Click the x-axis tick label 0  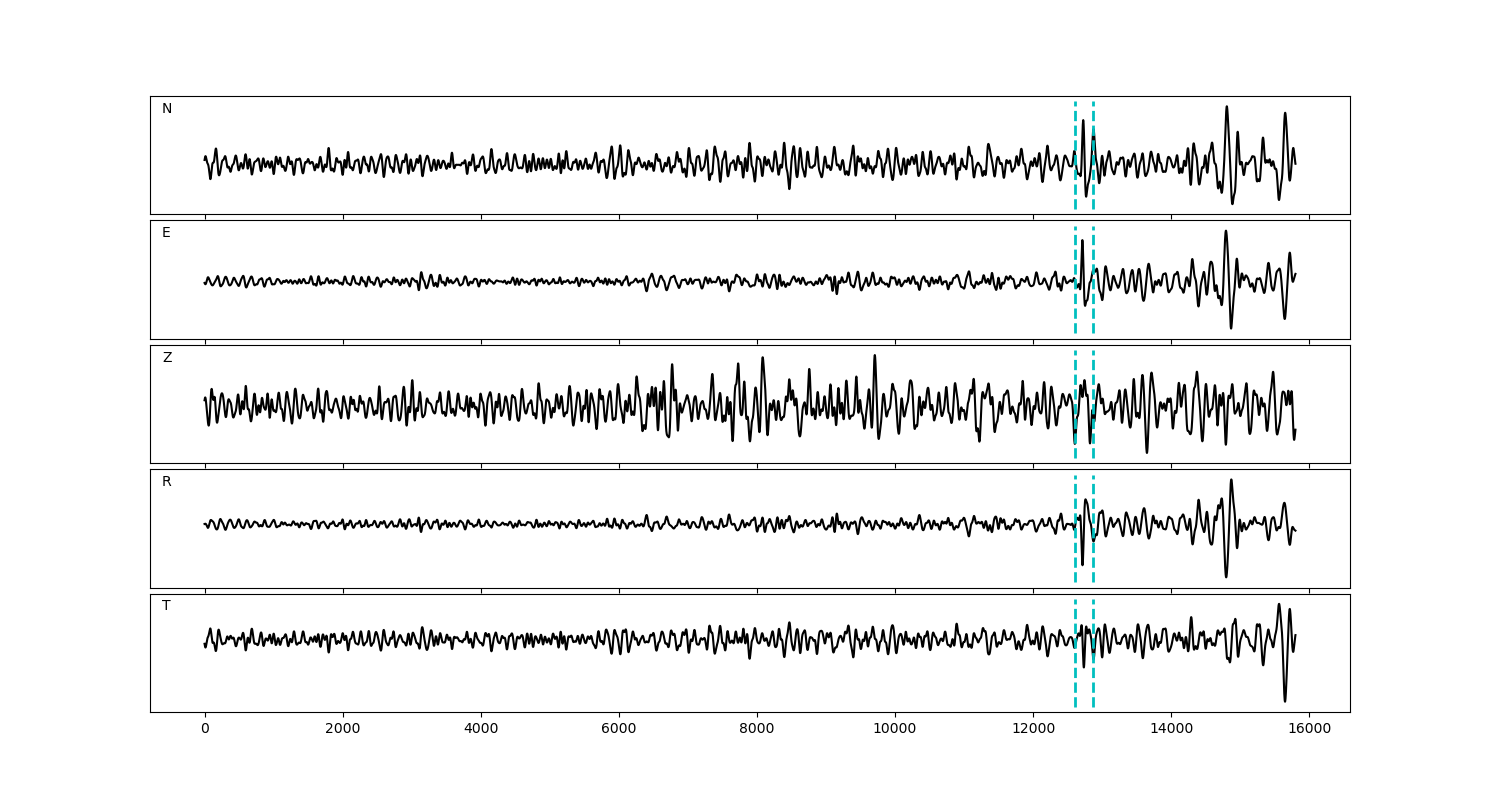pos(205,729)
